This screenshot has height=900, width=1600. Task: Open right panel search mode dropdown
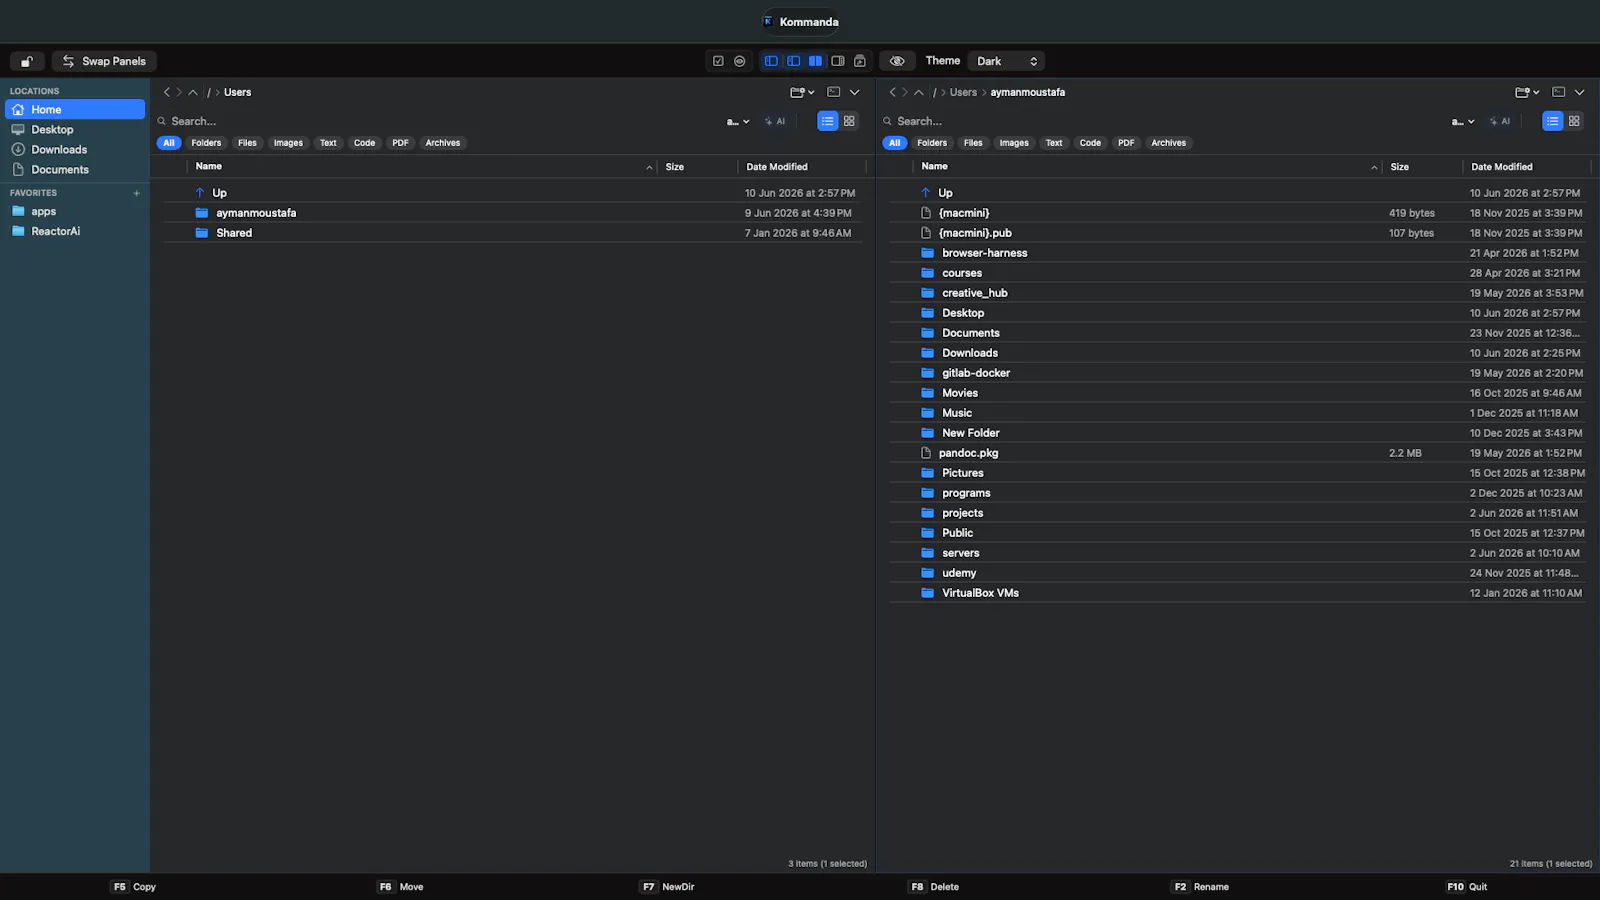(1463, 121)
